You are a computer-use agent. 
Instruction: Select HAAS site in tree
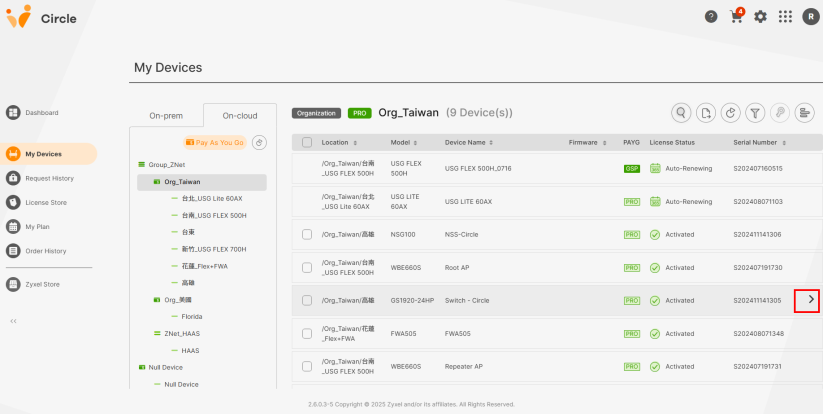click(191, 351)
